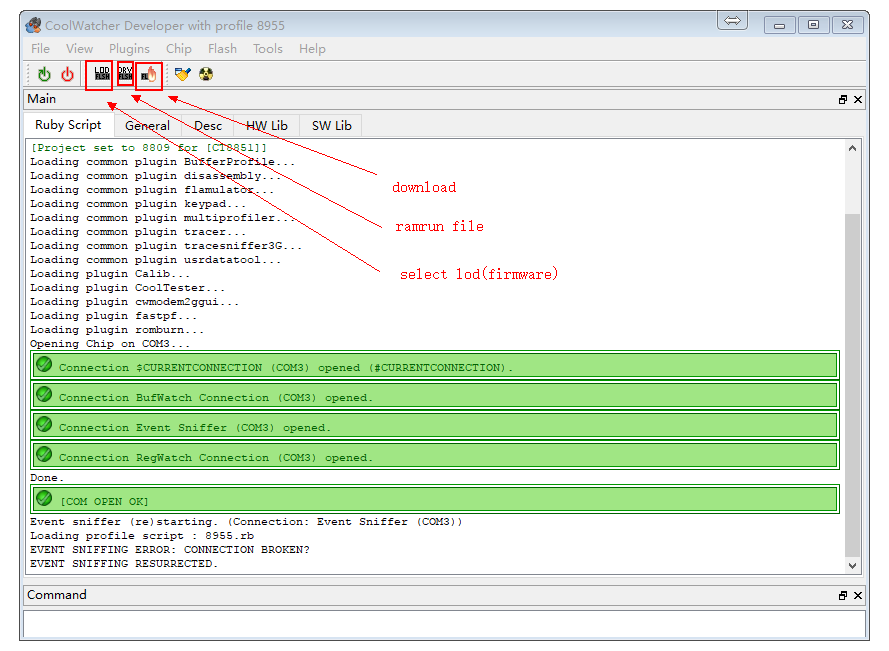Close the Main panel
This screenshot has height=651, width=889.
tap(858, 99)
